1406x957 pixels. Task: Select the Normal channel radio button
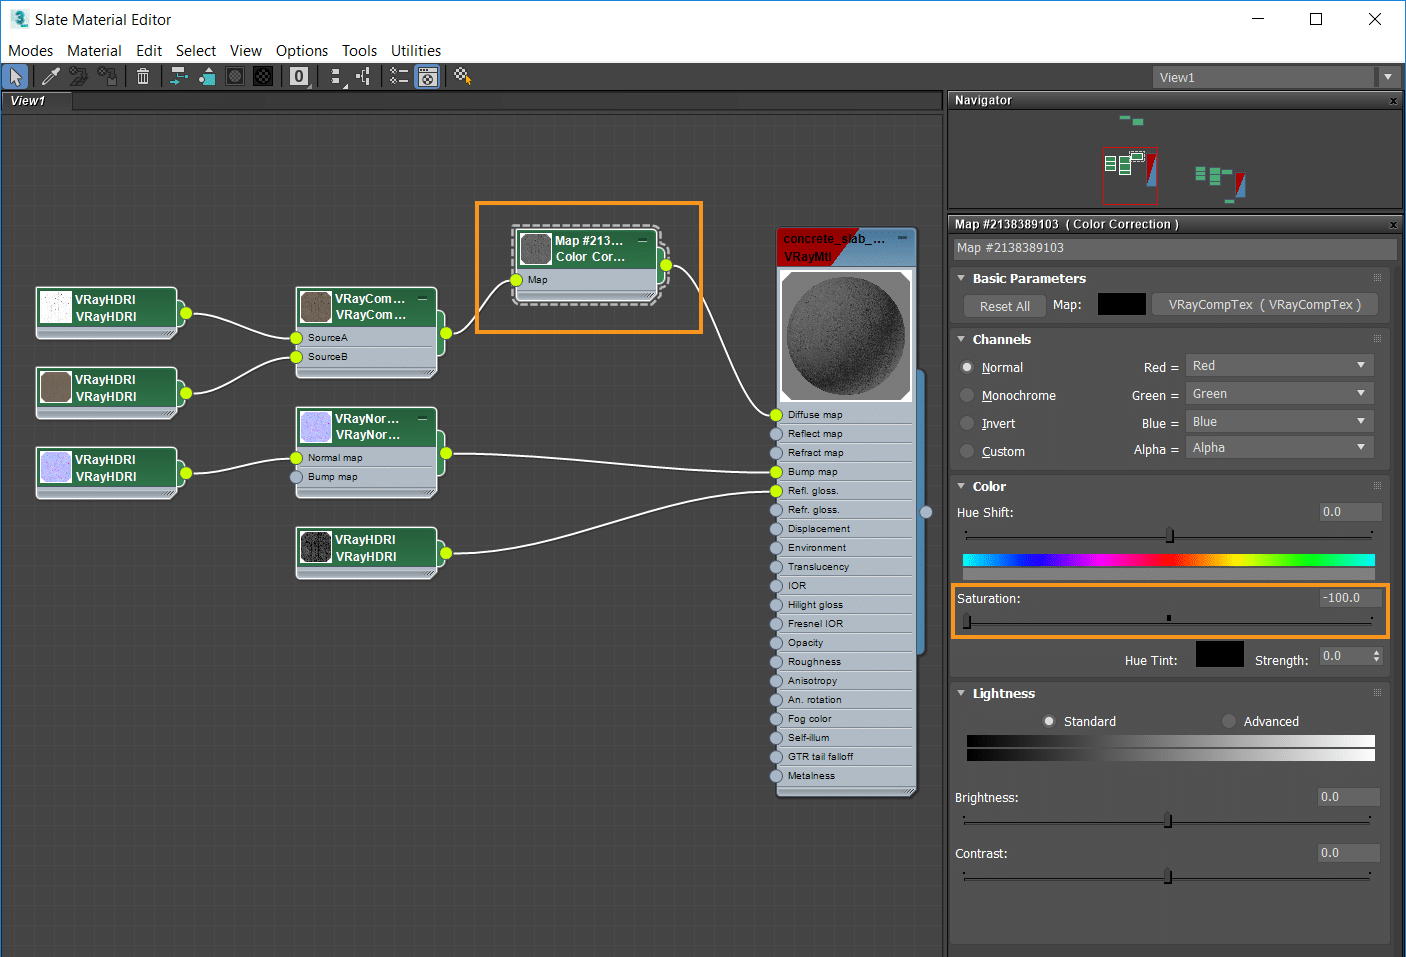pos(967,367)
